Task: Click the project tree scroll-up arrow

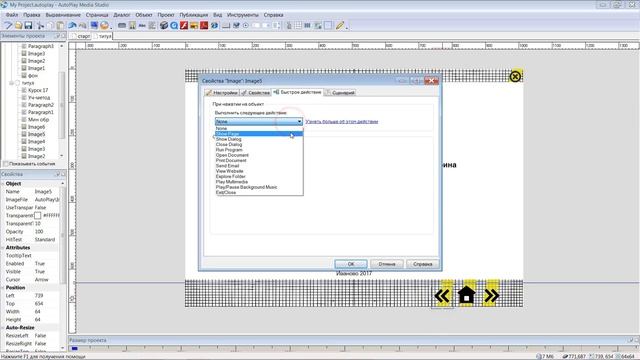Action: click(x=62, y=46)
